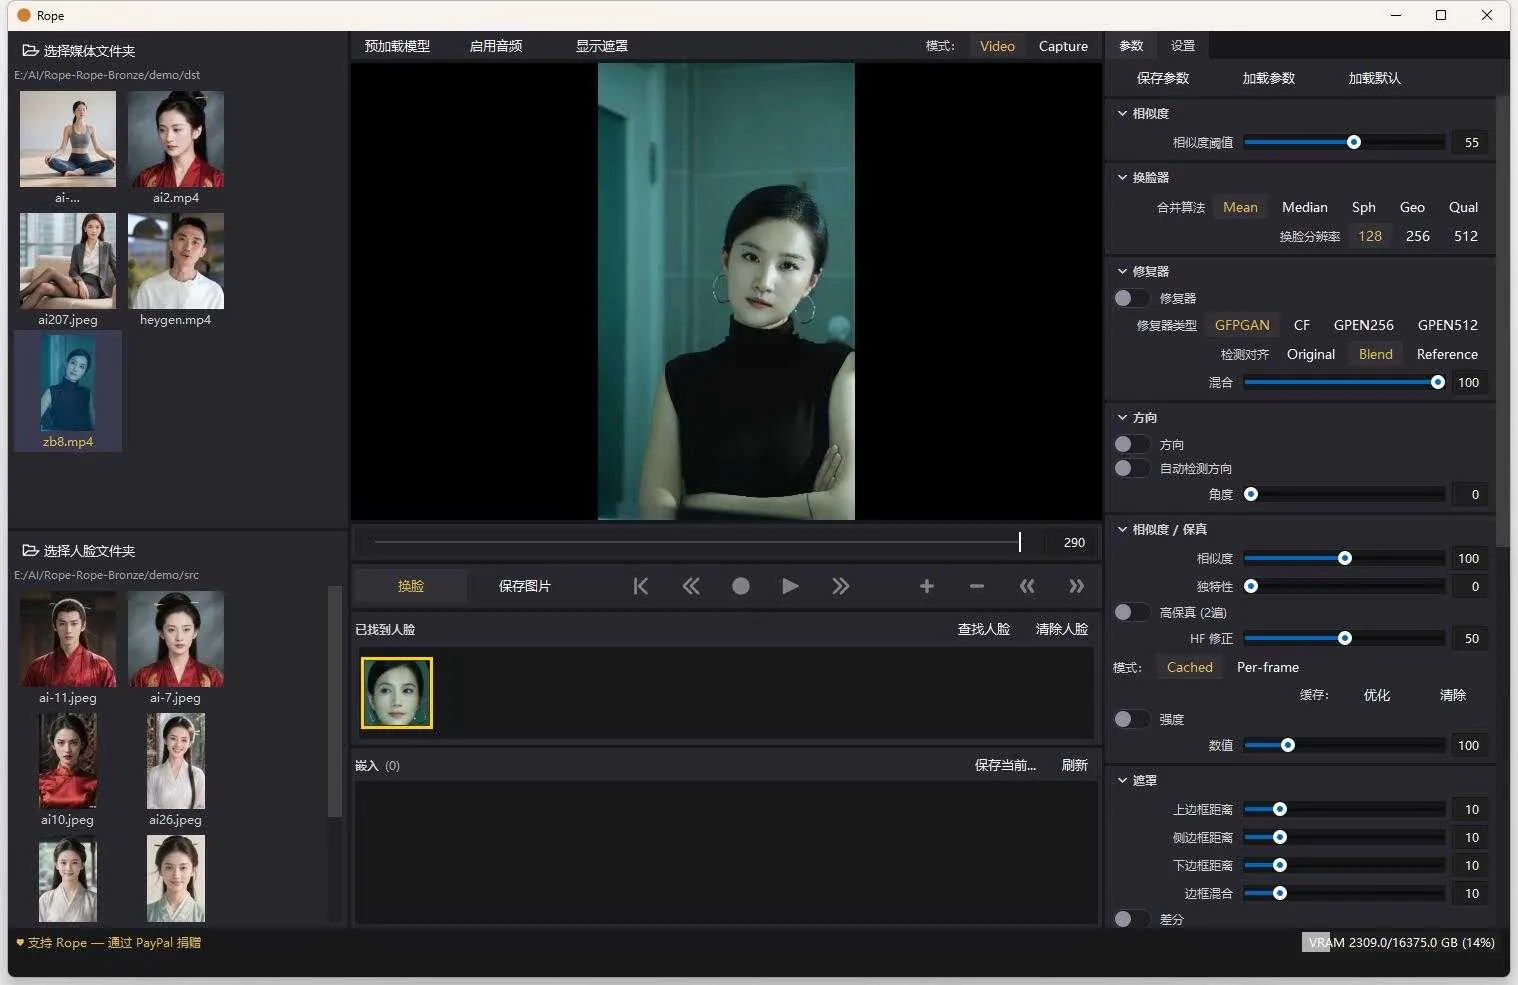
Task: Click the add marker plus icon
Action: coord(927,586)
